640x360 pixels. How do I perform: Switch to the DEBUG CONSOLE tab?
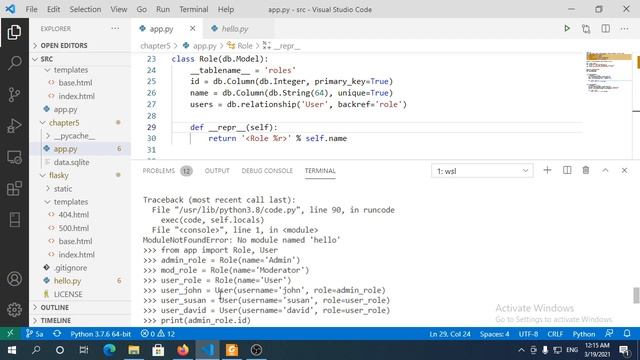267,171
